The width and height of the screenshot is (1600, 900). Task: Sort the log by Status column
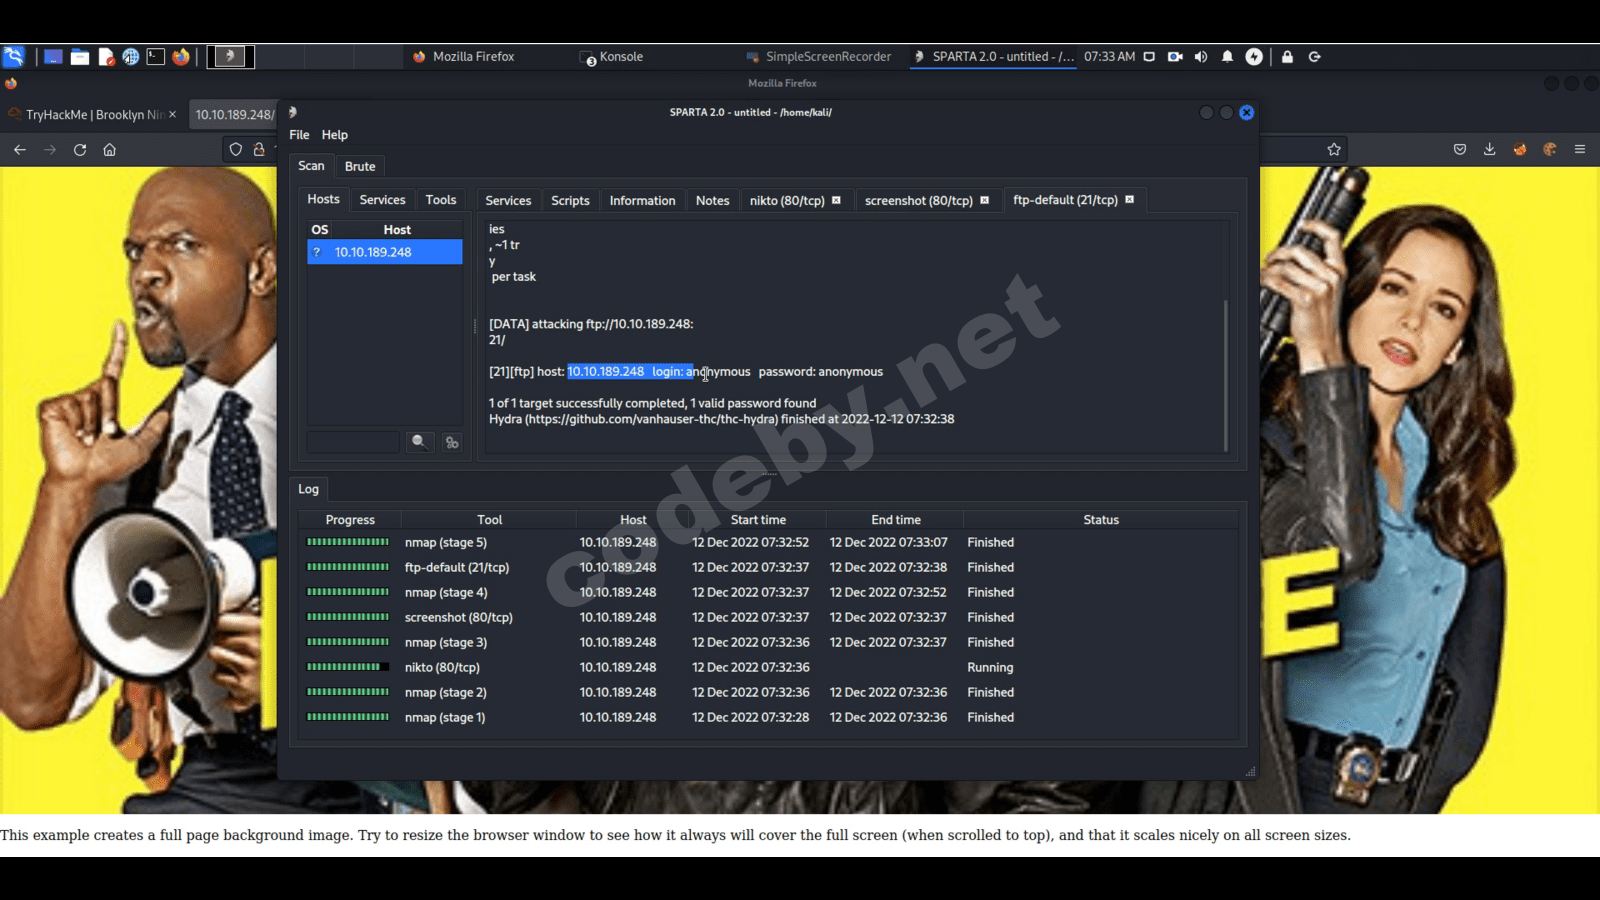coord(1101,520)
